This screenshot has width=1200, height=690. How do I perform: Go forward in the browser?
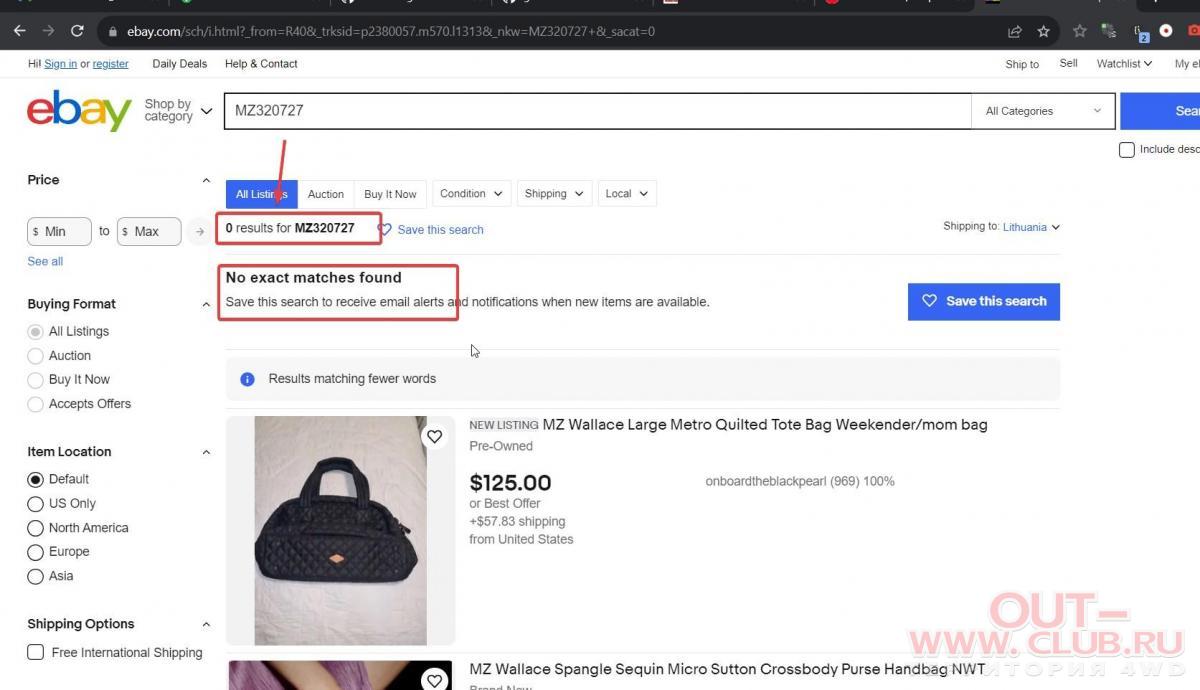(x=48, y=31)
